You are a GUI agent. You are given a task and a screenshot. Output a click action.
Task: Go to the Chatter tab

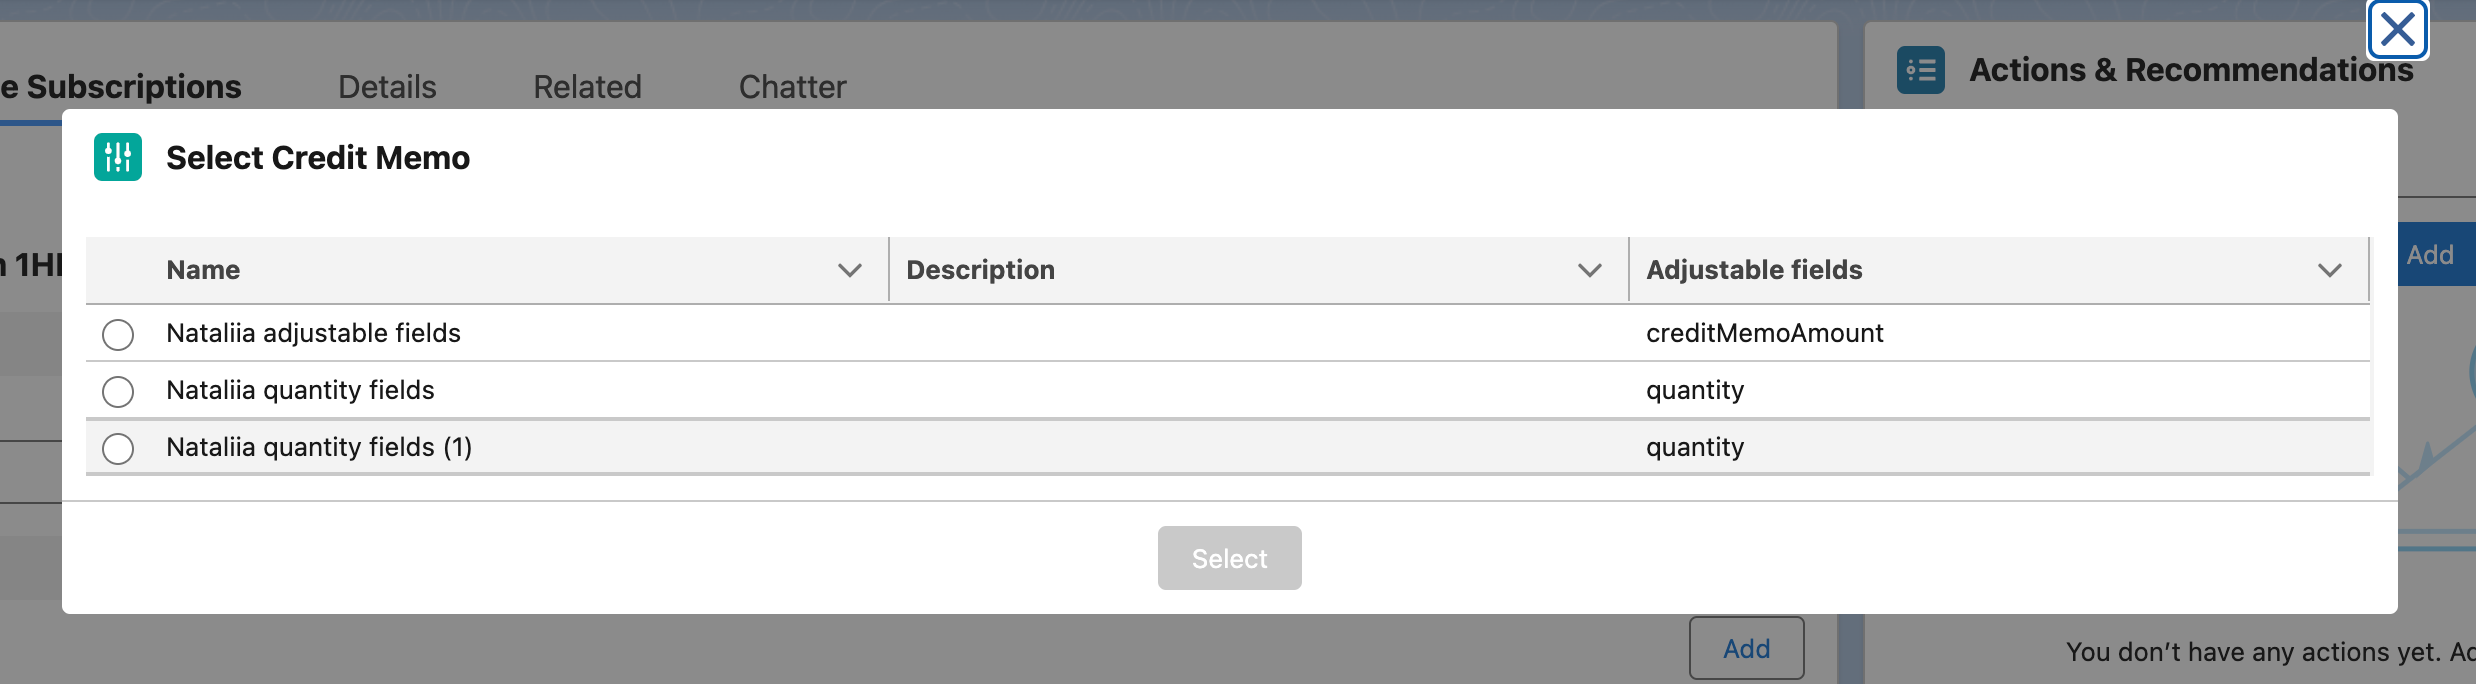(x=792, y=87)
